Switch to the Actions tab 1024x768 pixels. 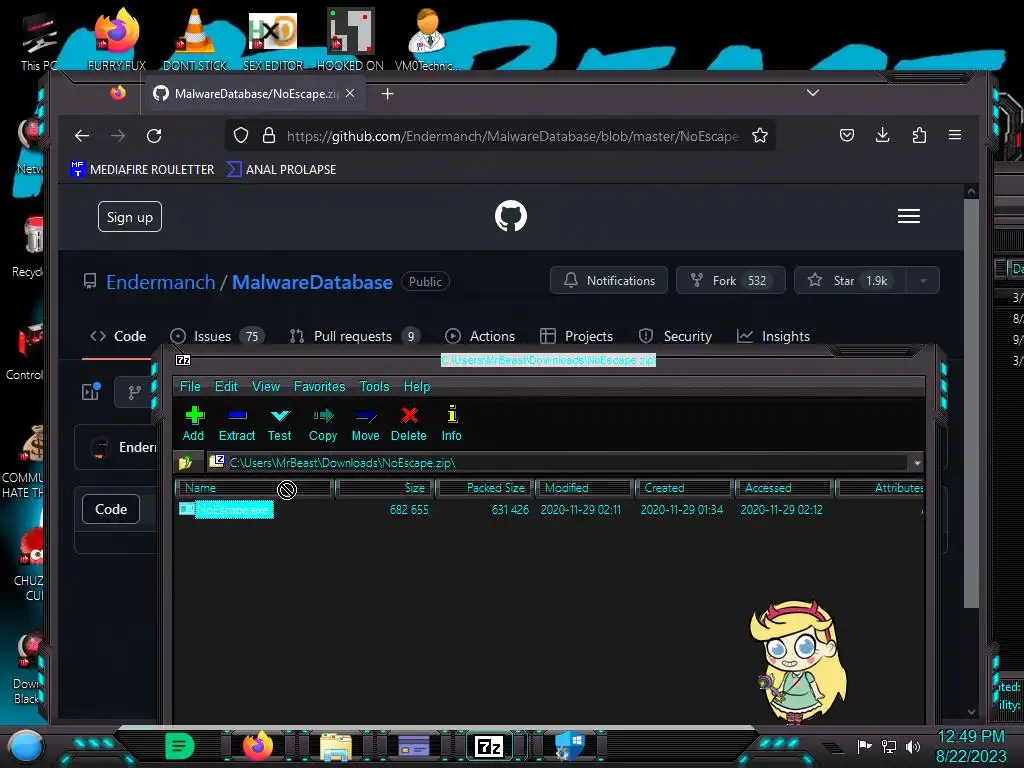[480, 336]
